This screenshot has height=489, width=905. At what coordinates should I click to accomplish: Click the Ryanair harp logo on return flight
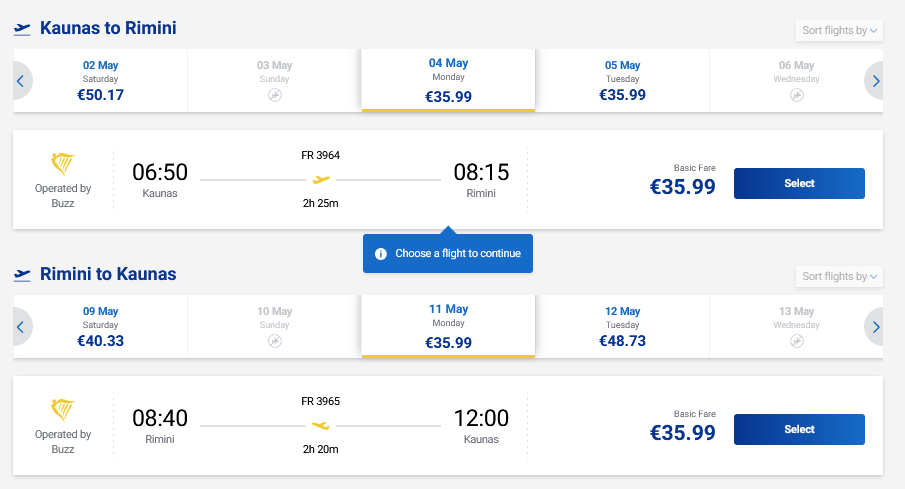[63, 411]
